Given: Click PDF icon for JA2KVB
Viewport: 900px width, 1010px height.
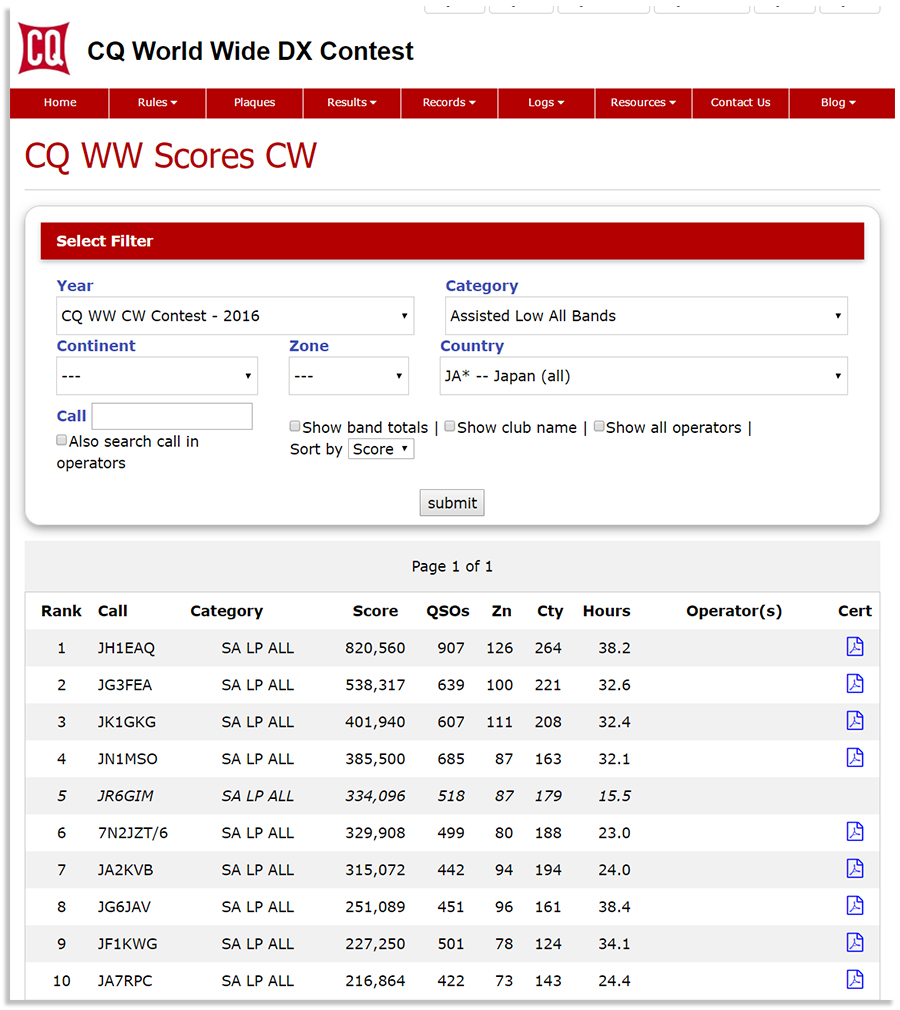Looking at the screenshot, I should [x=854, y=869].
